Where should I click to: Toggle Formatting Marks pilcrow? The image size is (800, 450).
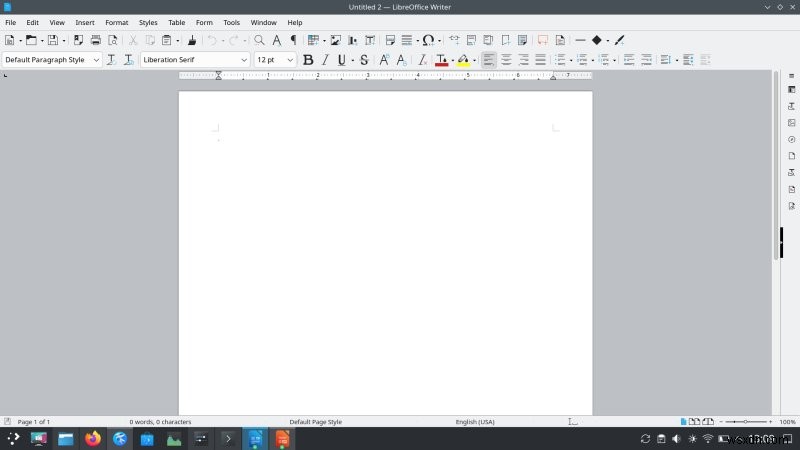(x=293, y=40)
